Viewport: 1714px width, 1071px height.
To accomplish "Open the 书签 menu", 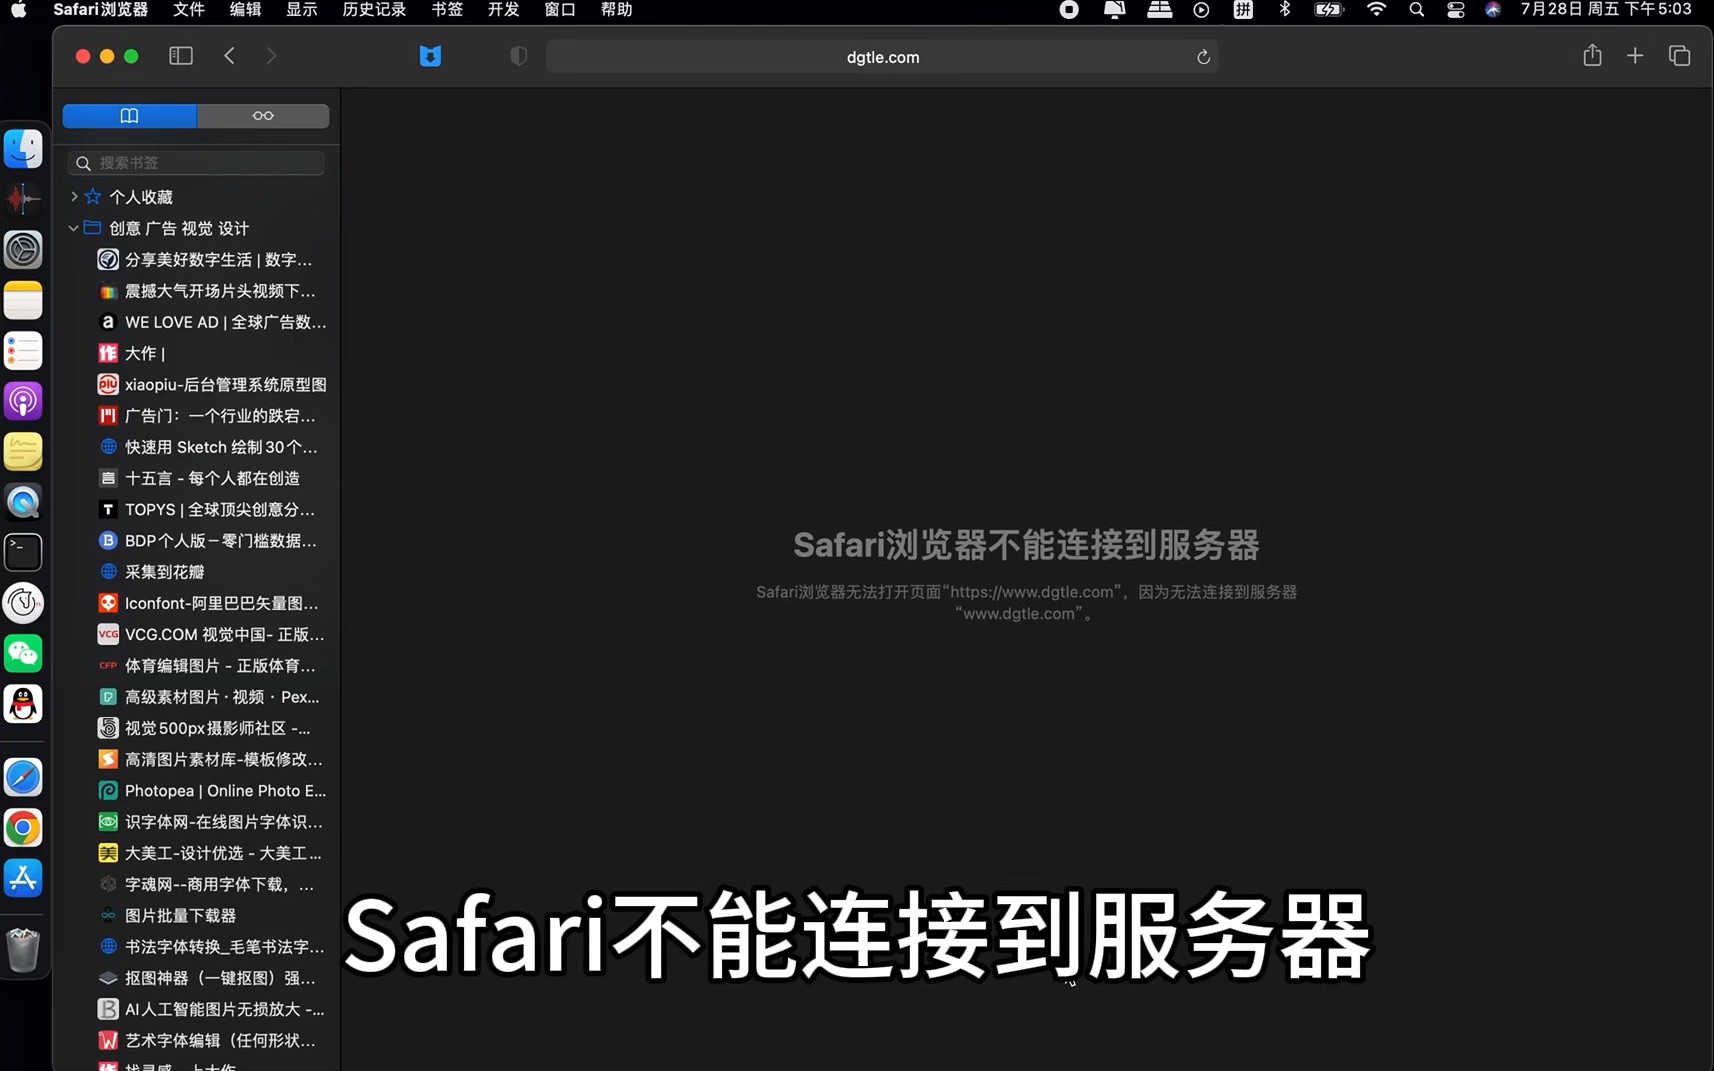I will (447, 10).
